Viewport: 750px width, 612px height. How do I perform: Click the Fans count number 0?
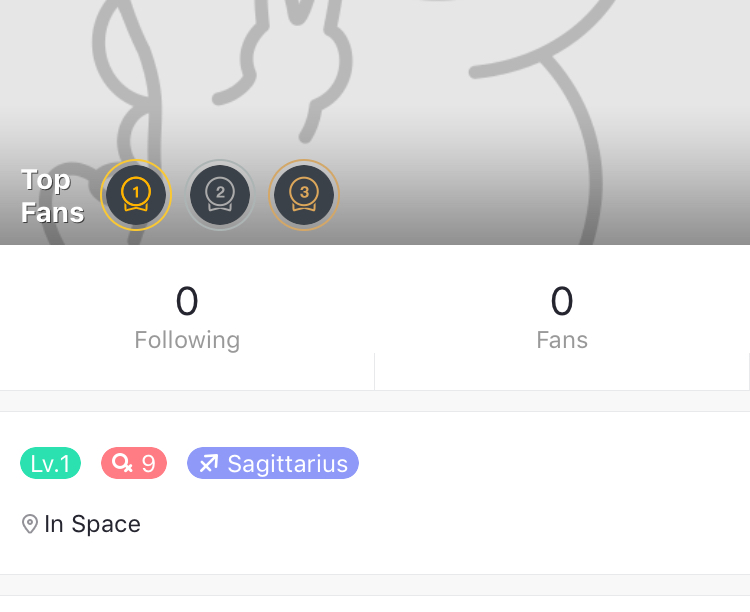click(x=562, y=301)
